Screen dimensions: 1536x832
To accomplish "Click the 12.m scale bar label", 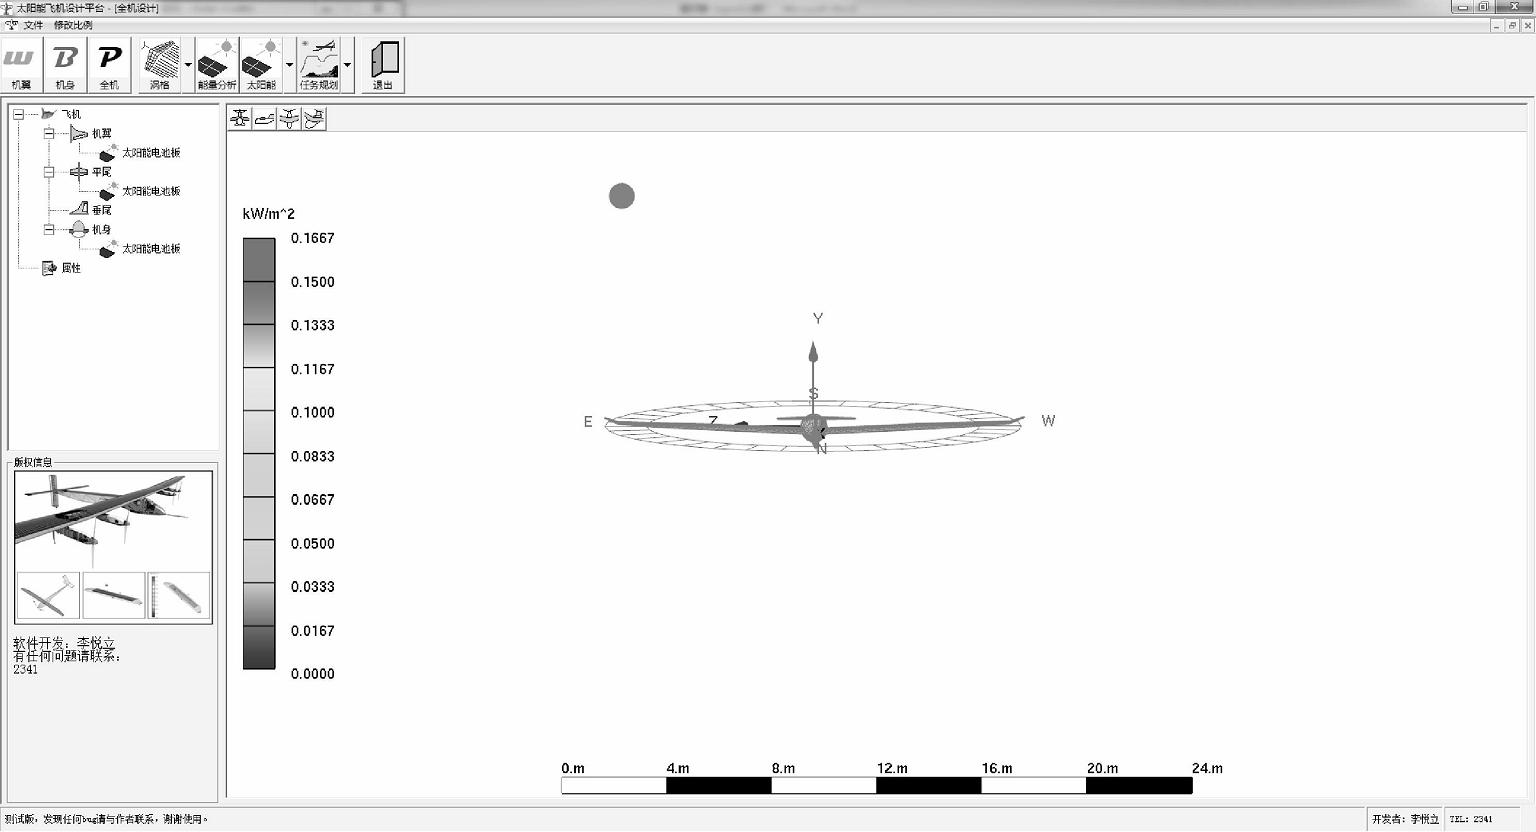I will tap(892, 768).
